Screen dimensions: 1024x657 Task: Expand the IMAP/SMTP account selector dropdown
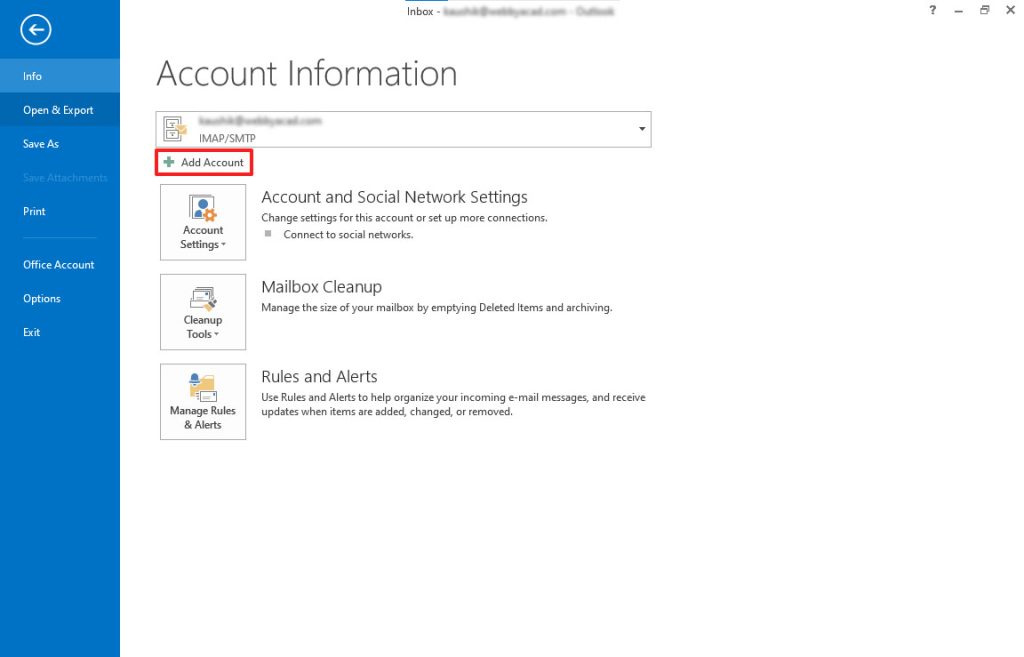click(x=642, y=129)
